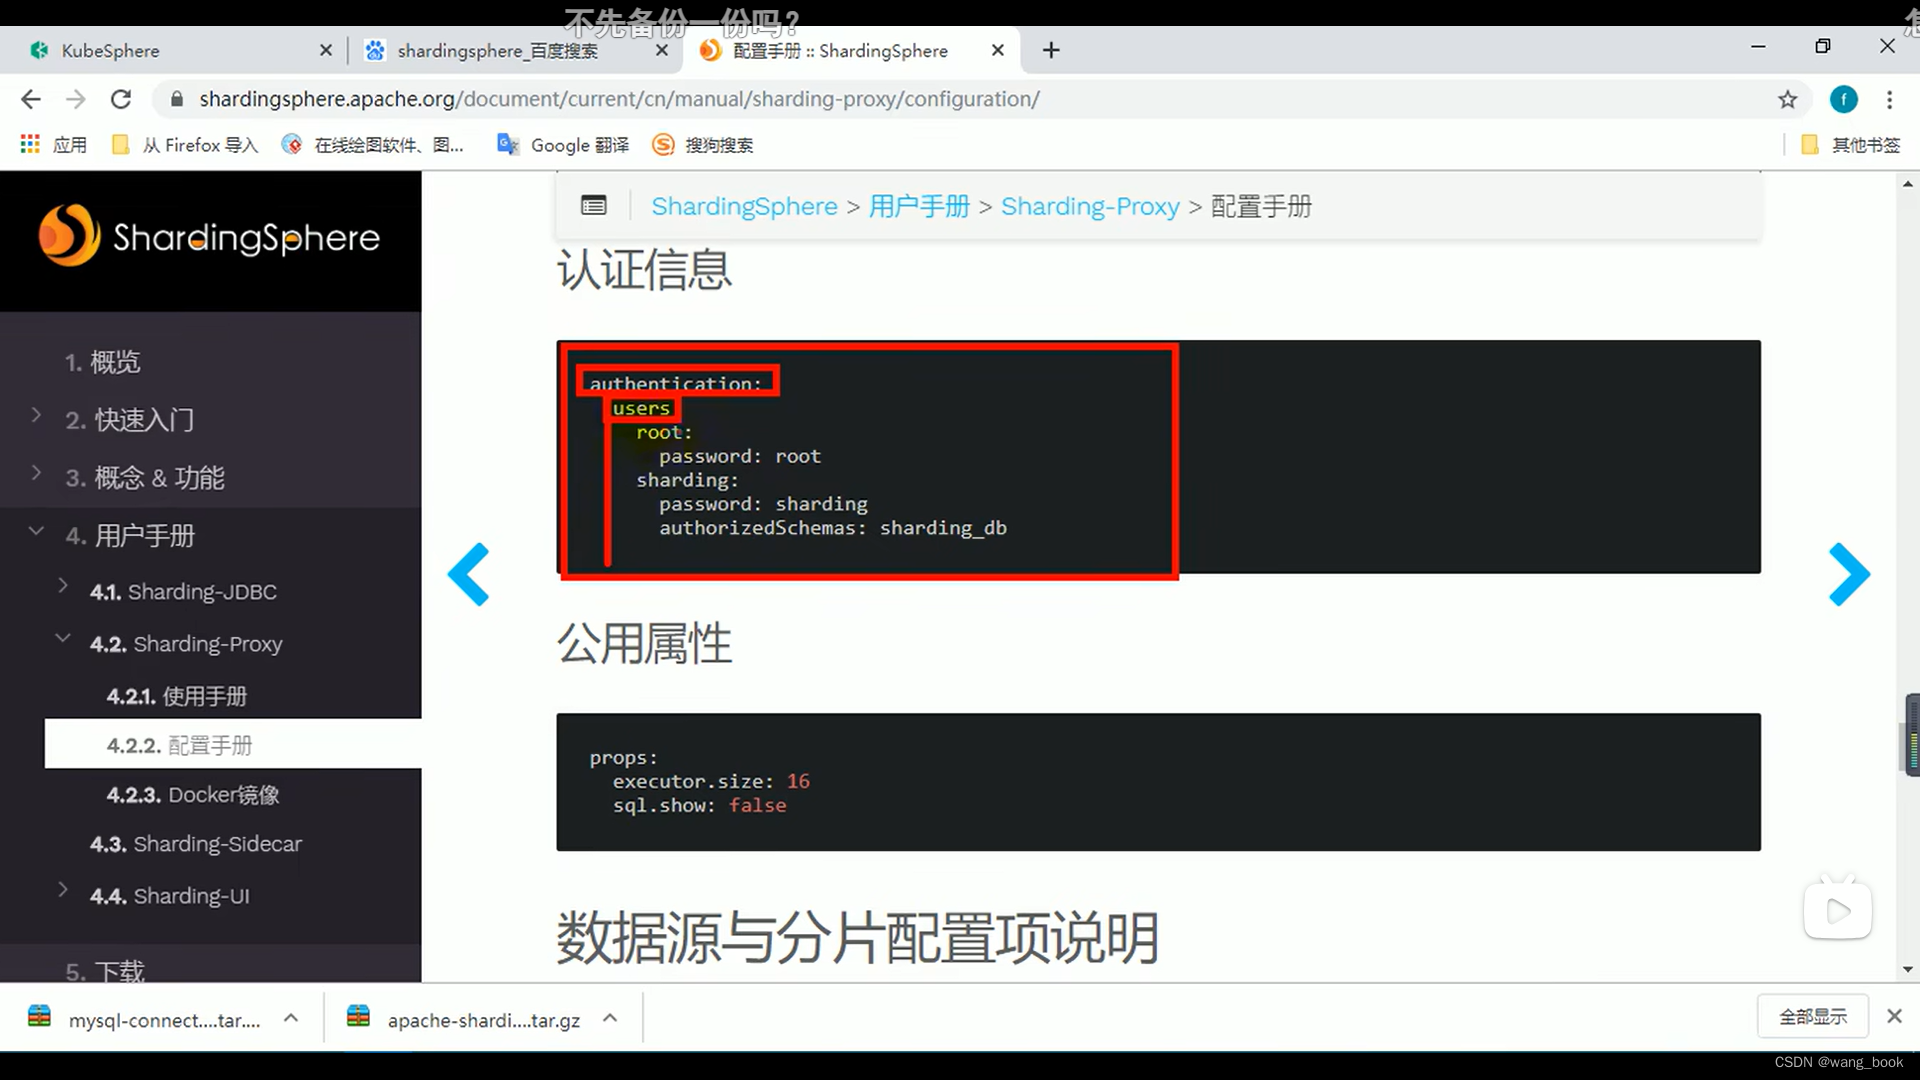Open the 在线绘图软件 bookmark
This screenshot has width=1920, height=1080.
[374, 145]
